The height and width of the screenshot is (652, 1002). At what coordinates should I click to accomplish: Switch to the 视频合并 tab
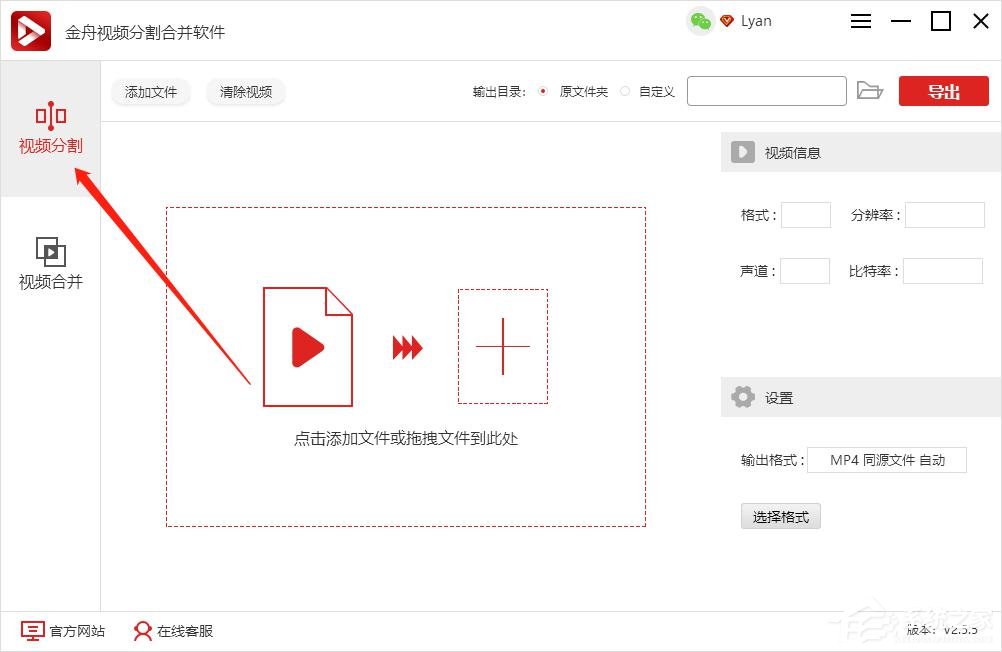click(x=51, y=262)
